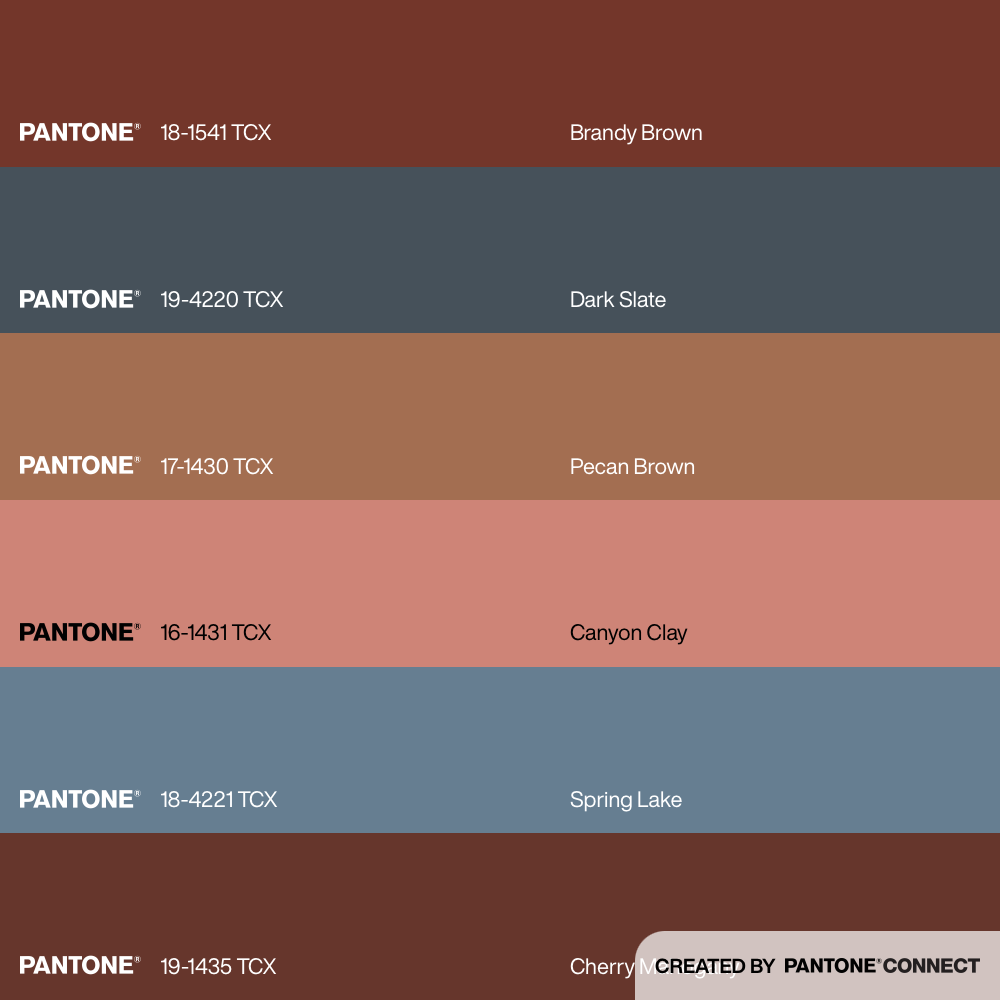Click the Pantone logo beside 19-4220 TCX
1000x1000 pixels.
pos(79,299)
